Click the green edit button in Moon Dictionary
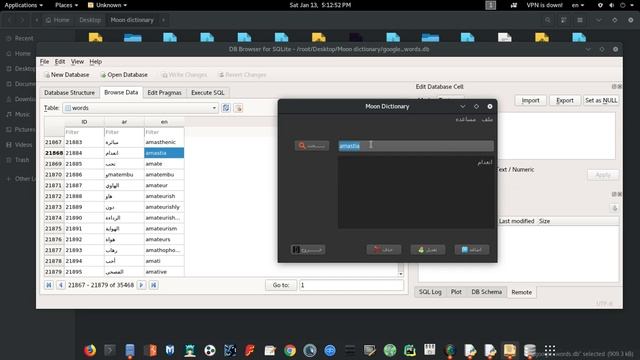640x360 pixels. [x=428, y=249]
